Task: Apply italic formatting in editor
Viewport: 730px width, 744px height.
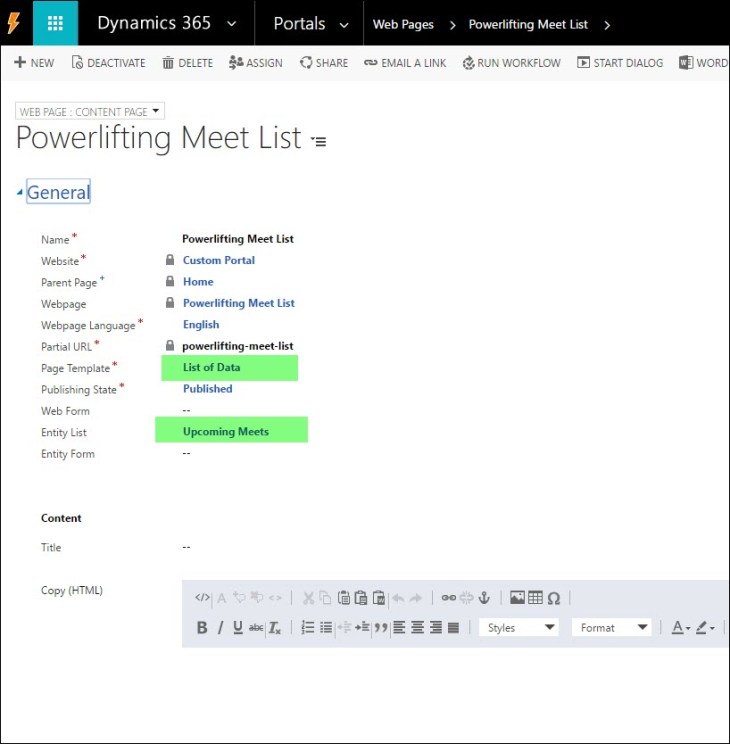Action: pos(220,627)
